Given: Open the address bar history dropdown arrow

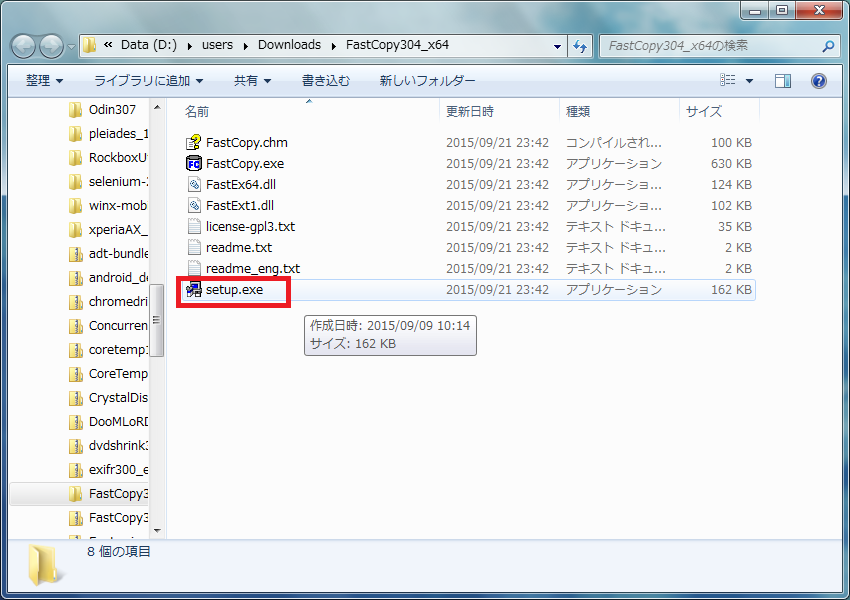Looking at the screenshot, I should point(557,47).
